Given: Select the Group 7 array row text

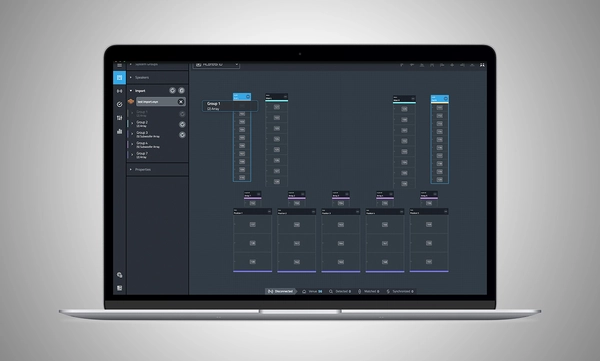Looking at the screenshot, I should (x=142, y=155).
